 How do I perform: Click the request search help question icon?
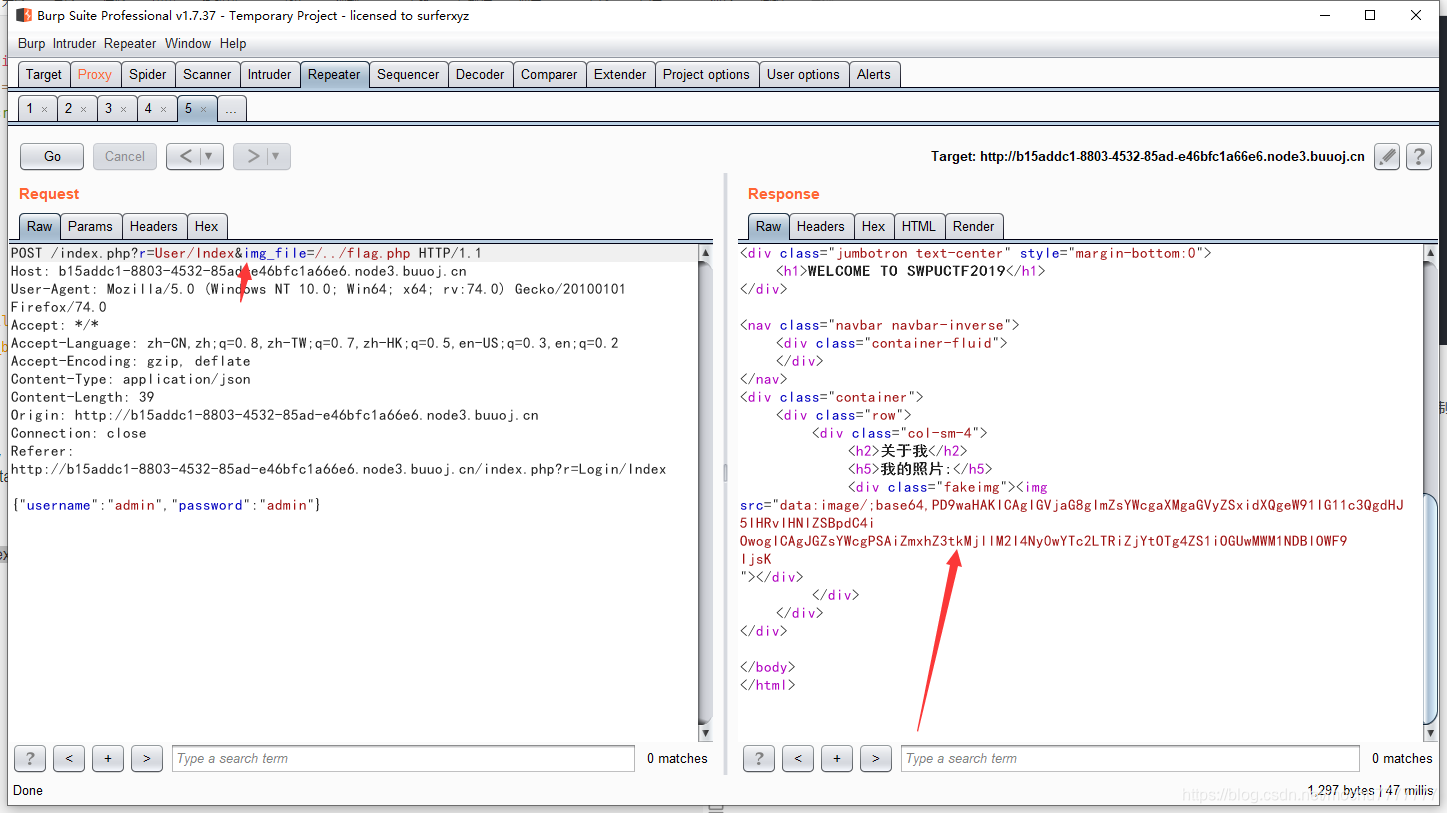point(29,758)
